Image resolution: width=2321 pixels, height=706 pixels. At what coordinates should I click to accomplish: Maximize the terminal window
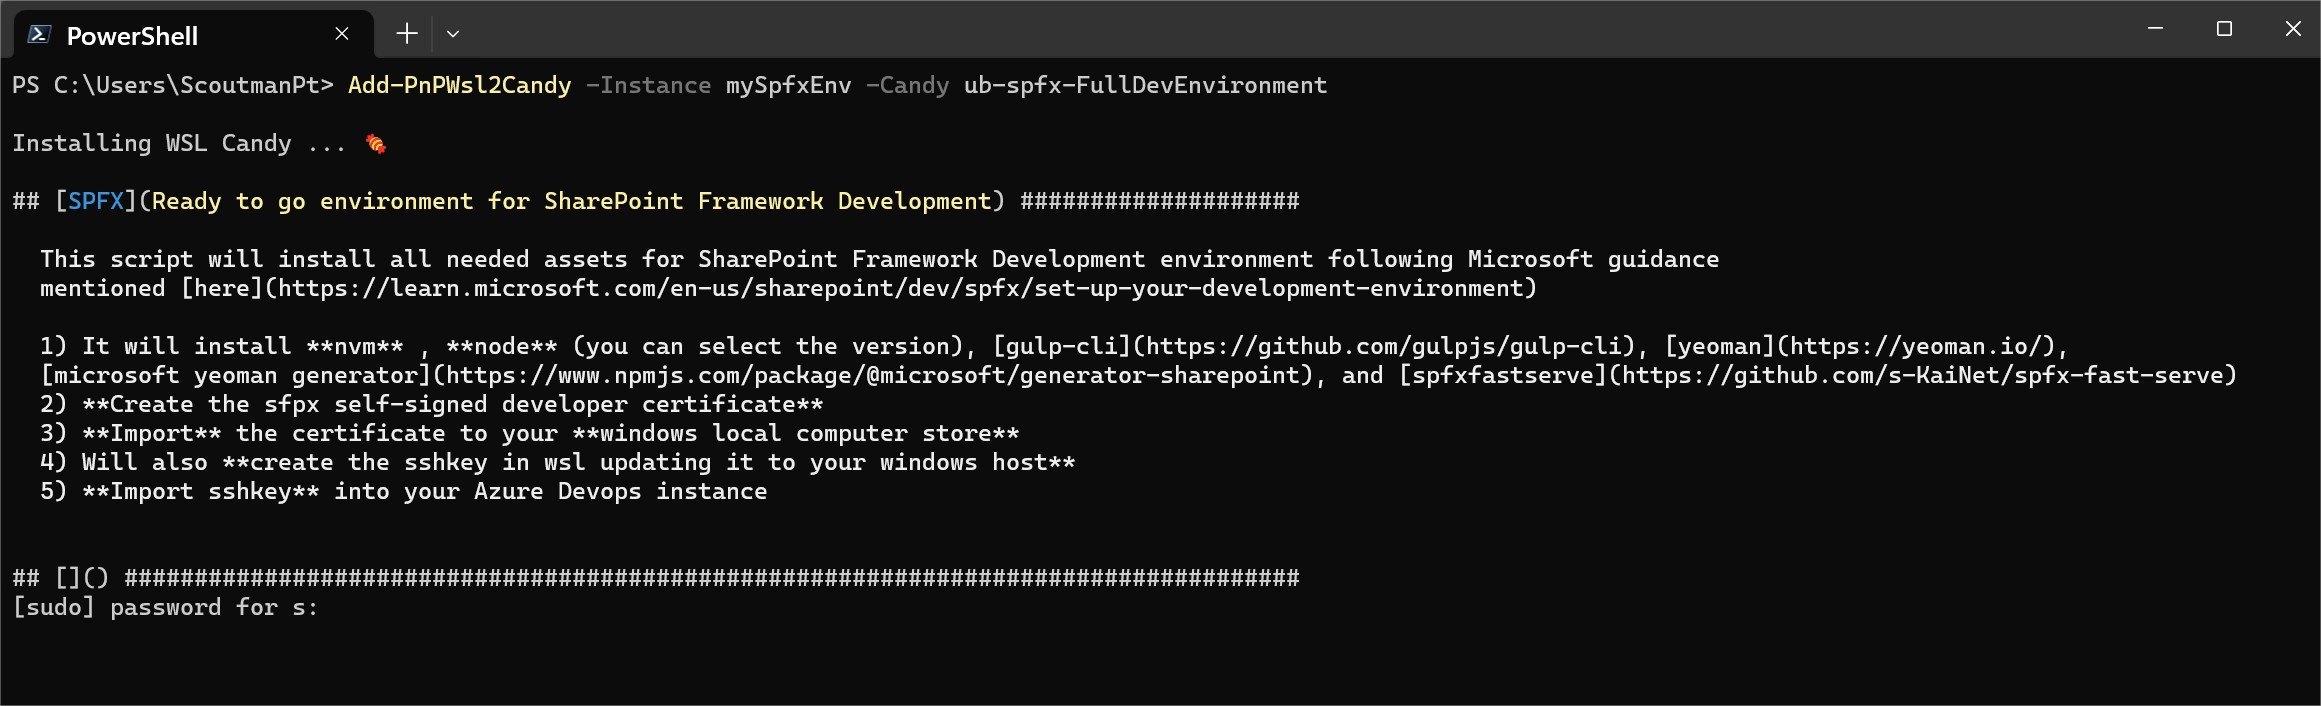coord(2224,29)
